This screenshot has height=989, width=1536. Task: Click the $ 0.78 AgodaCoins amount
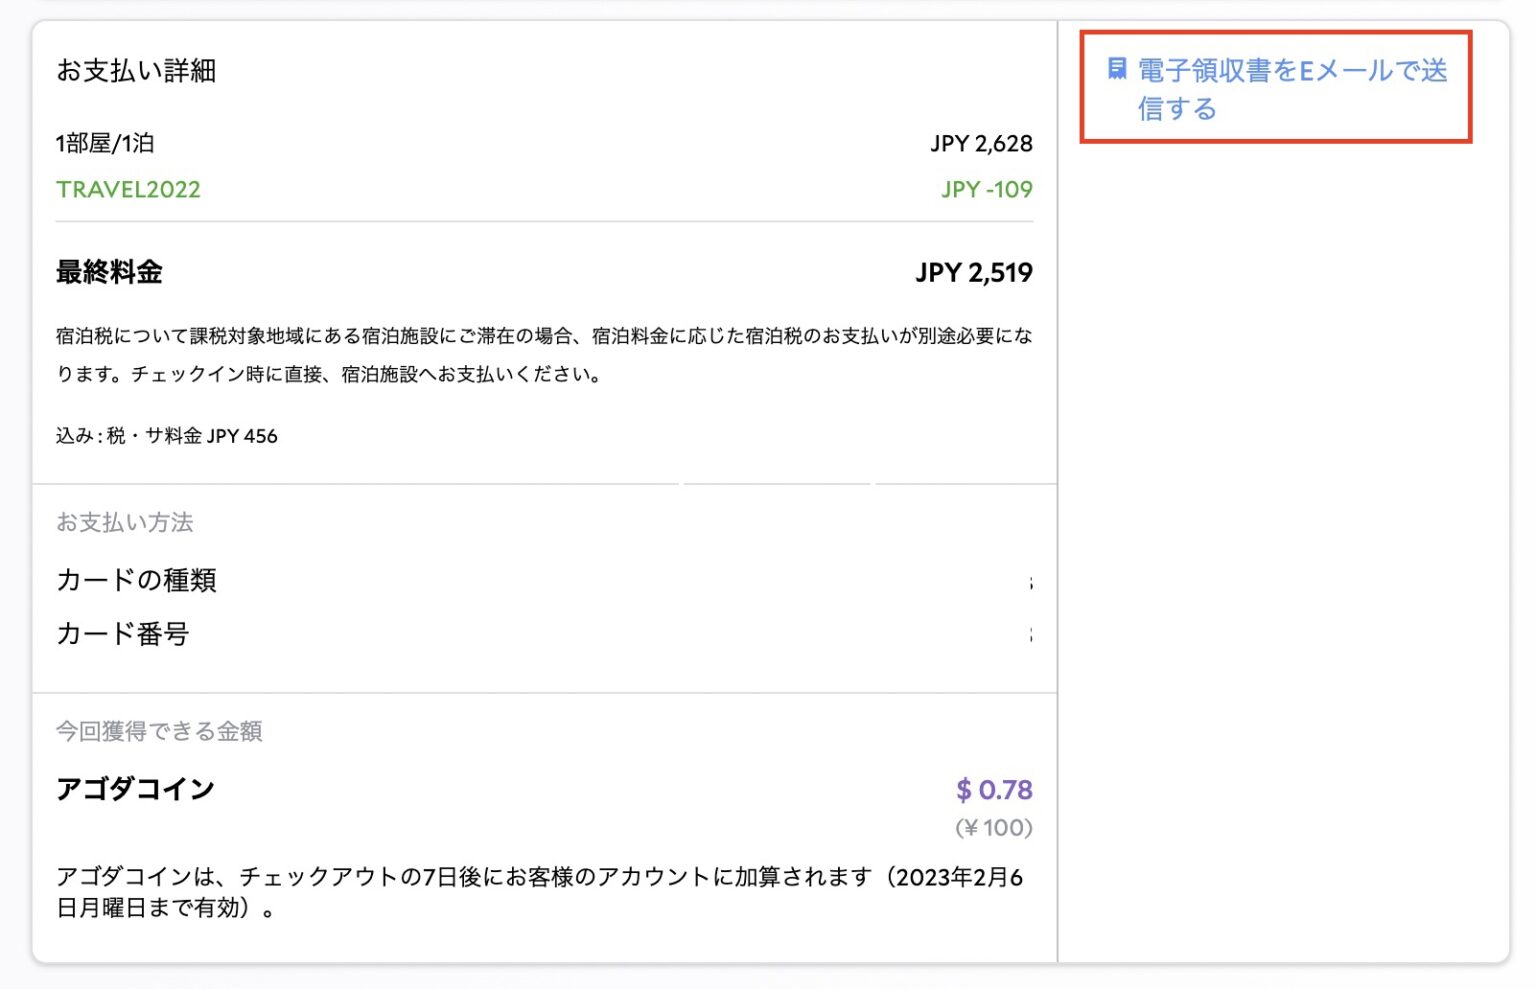[x=992, y=790]
